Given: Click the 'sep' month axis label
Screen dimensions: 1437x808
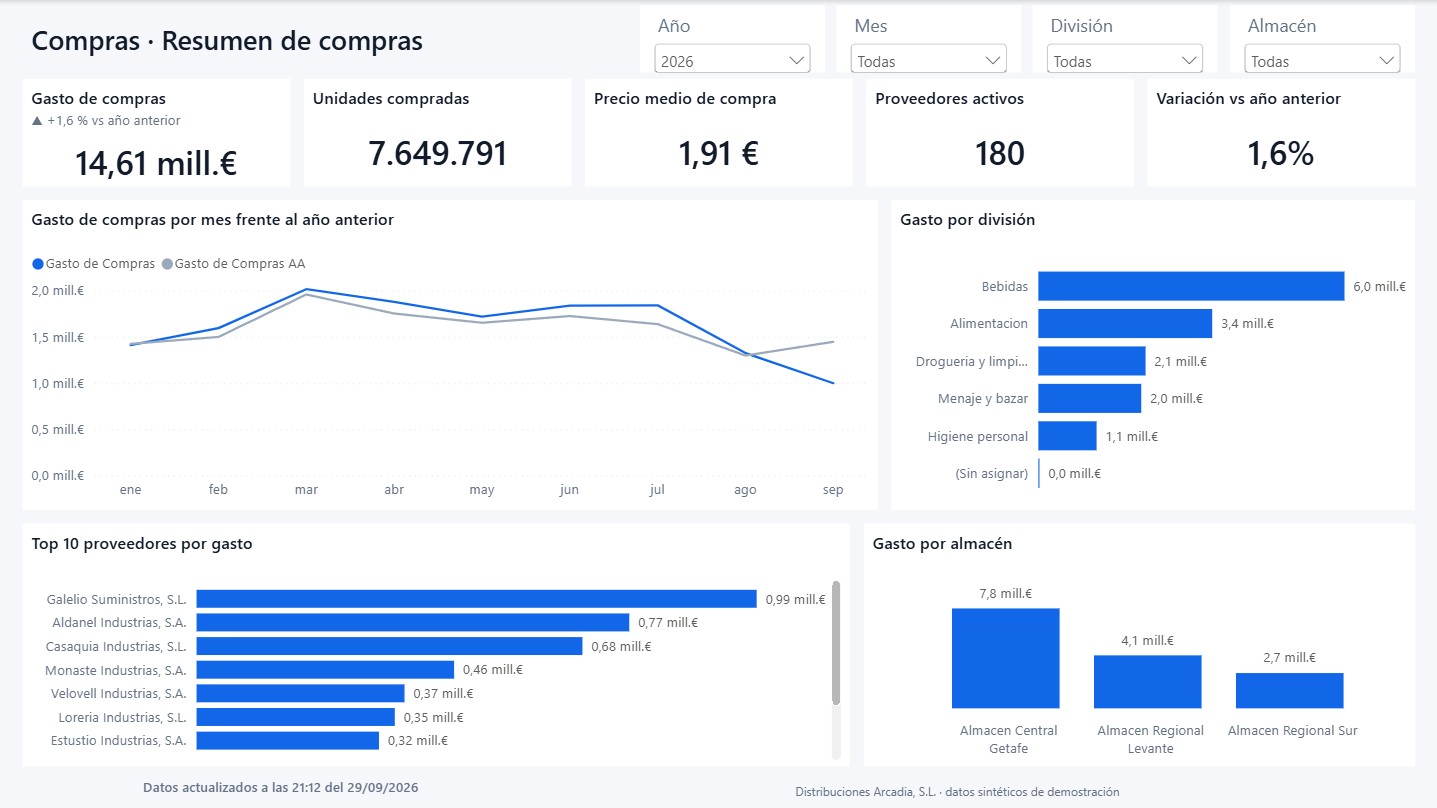Looking at the screenshot, I should coord(833,490).
